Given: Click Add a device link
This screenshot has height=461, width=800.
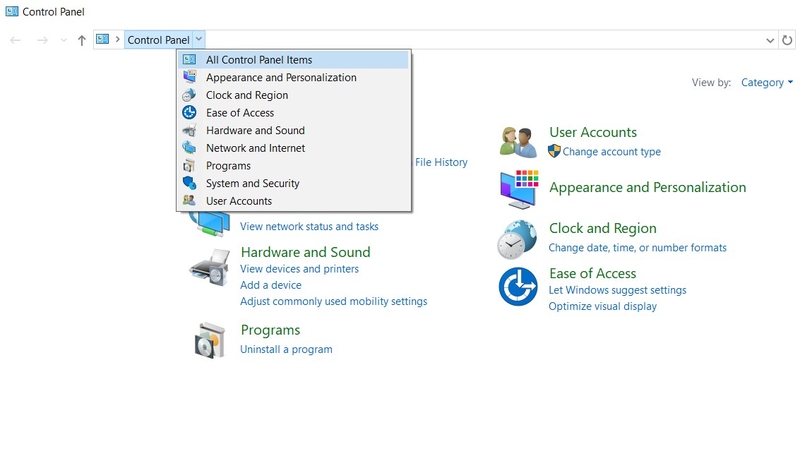Looking at the screenshot, I should (270, 285).
